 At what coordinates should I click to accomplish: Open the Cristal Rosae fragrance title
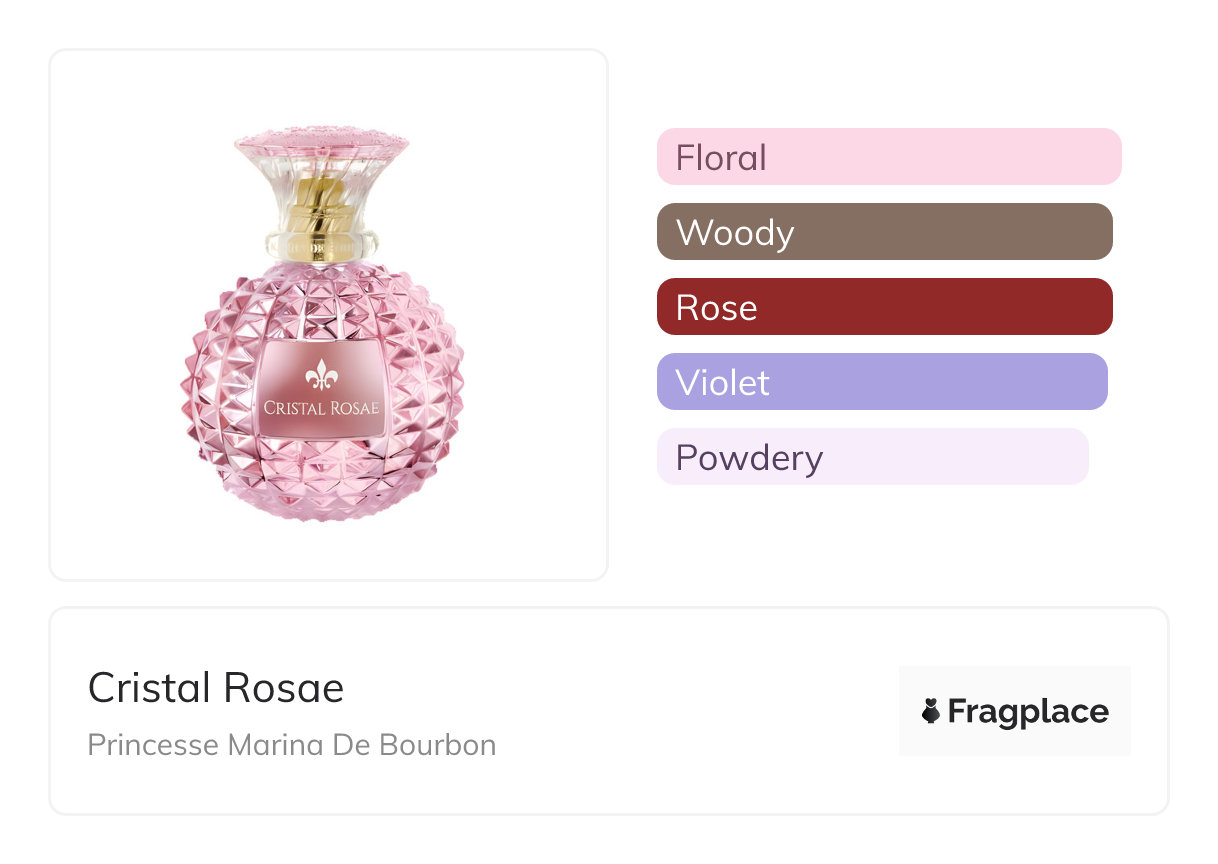tap(216, 688)
